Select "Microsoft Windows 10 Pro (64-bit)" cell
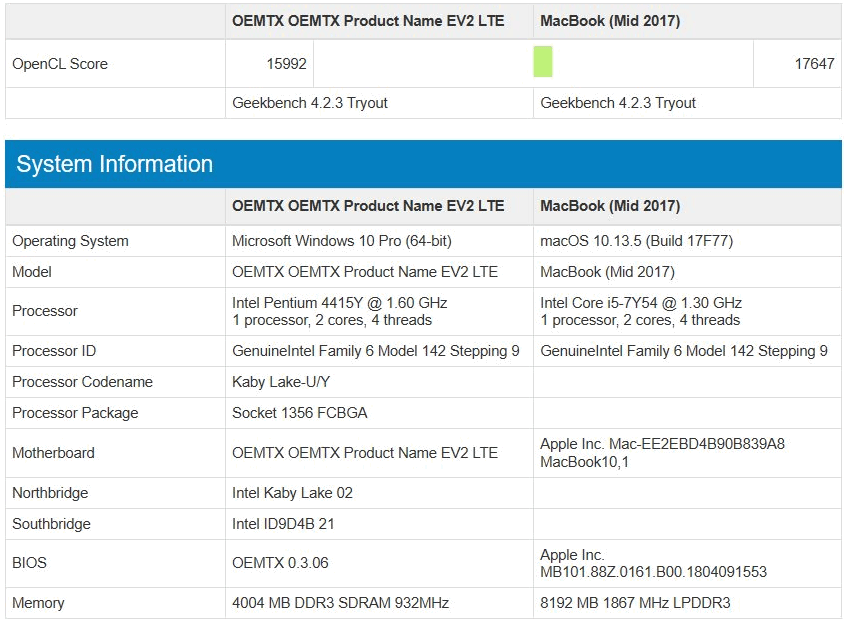 coord(342,241)
